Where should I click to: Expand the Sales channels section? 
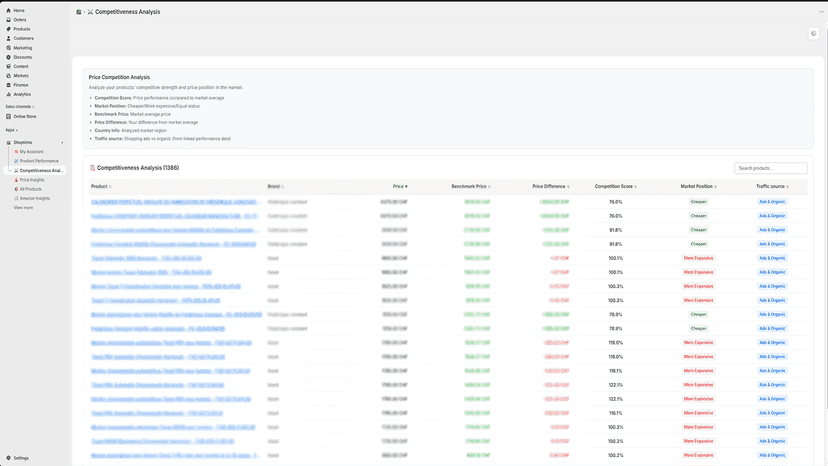(x=20, y=107)
